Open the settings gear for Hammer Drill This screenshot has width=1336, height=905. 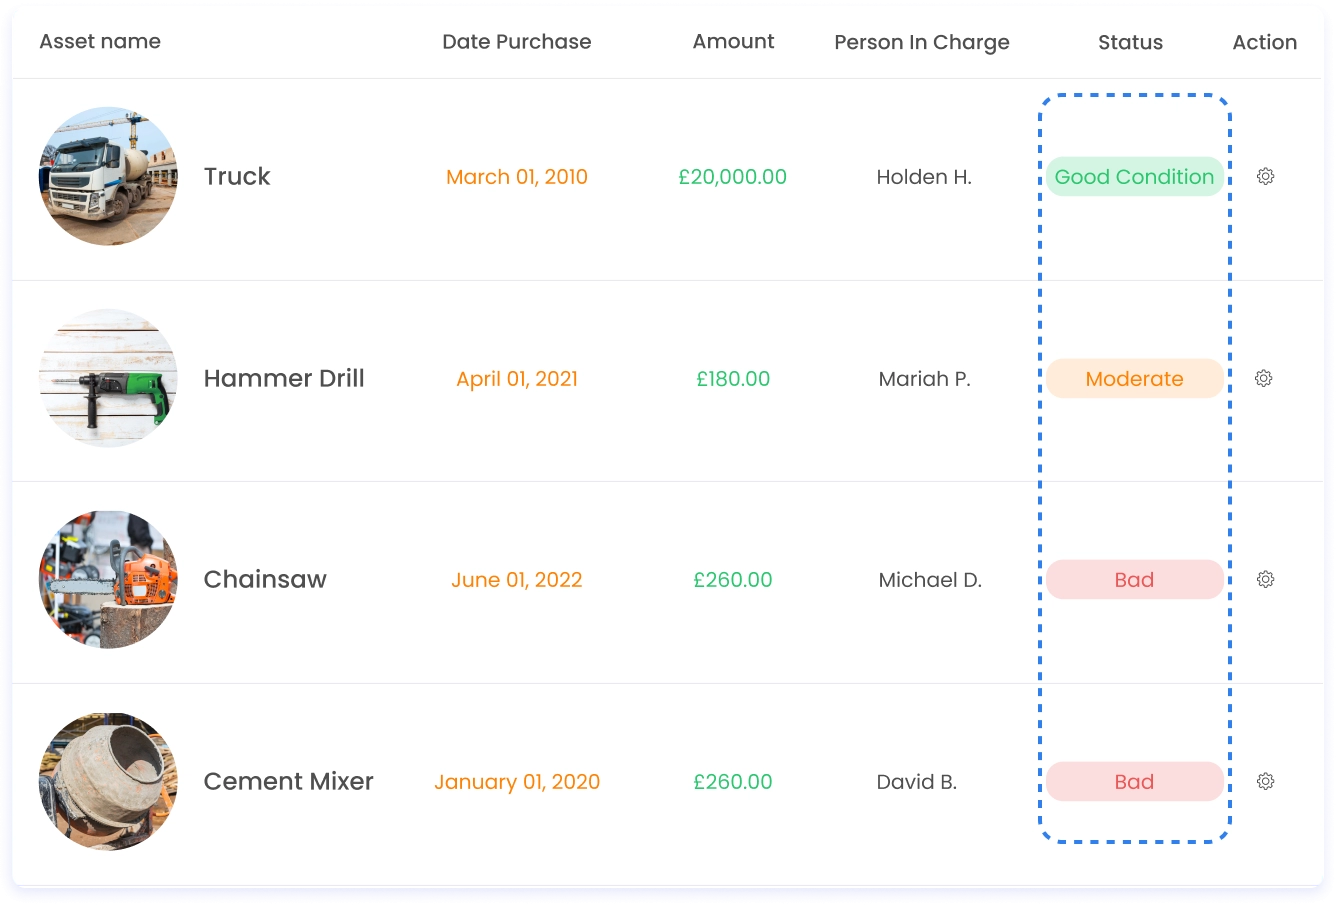pos(1264,378)
